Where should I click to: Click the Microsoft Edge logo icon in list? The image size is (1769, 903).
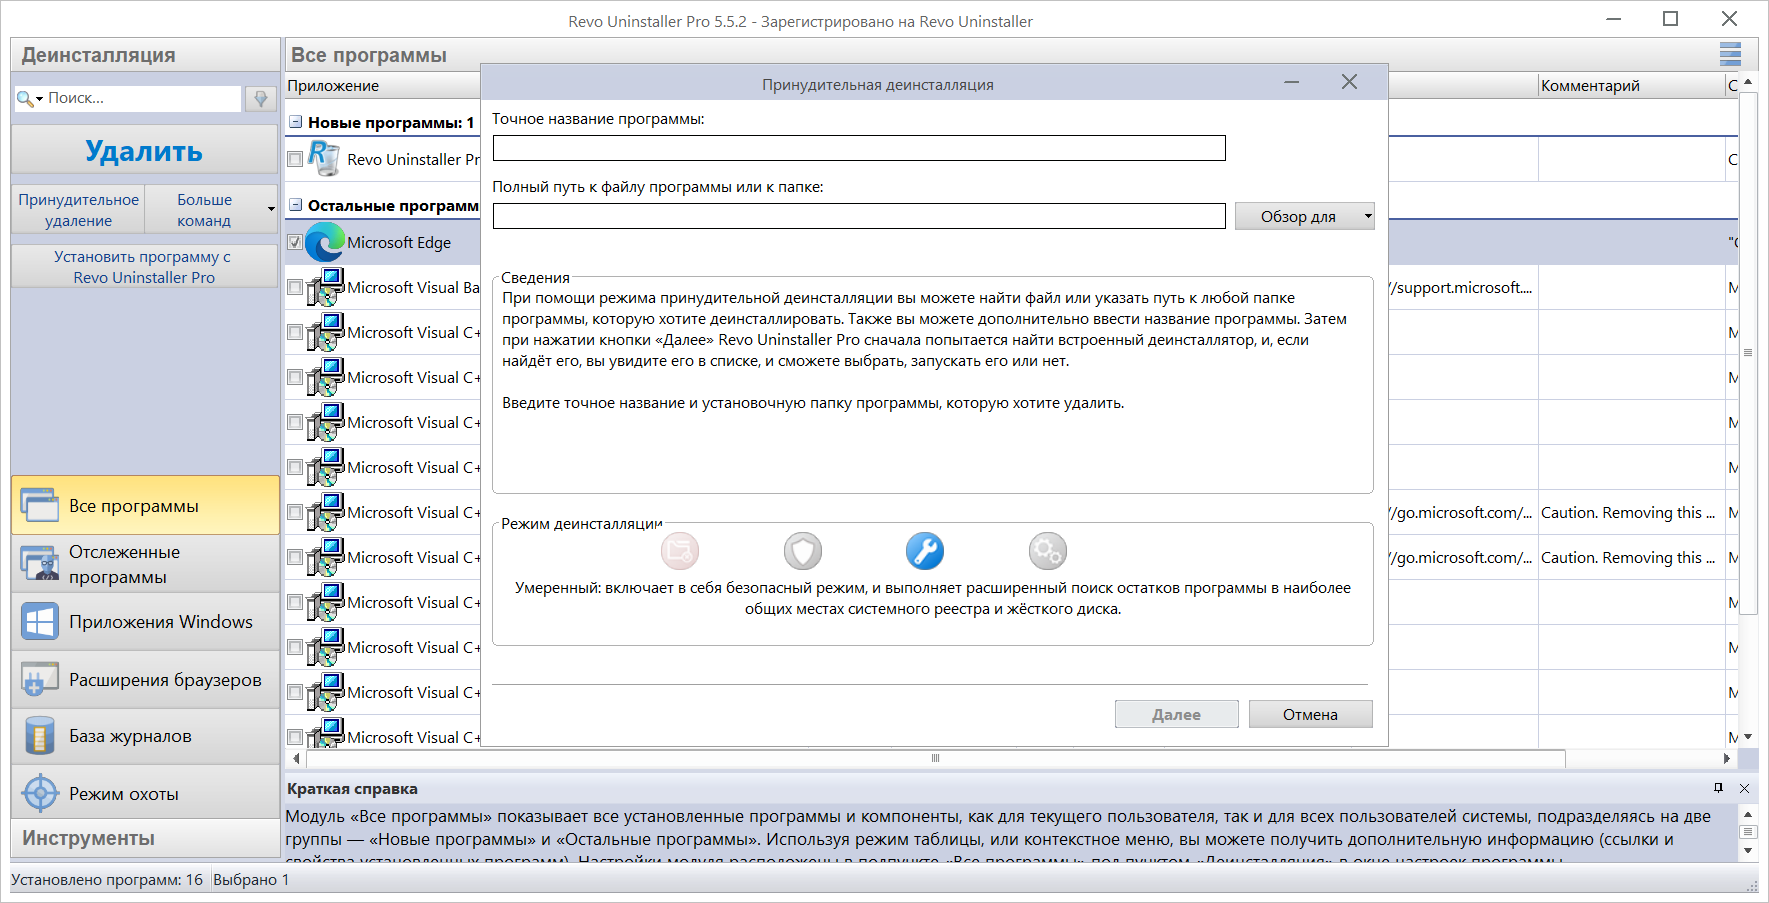325,242
